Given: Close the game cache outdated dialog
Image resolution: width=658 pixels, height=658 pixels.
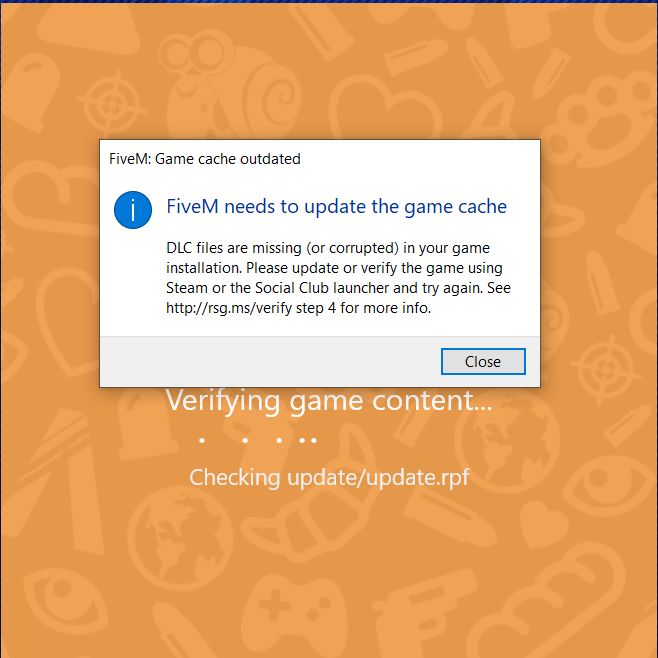Looking at the screenshot, I should click(x=483, y=361).
